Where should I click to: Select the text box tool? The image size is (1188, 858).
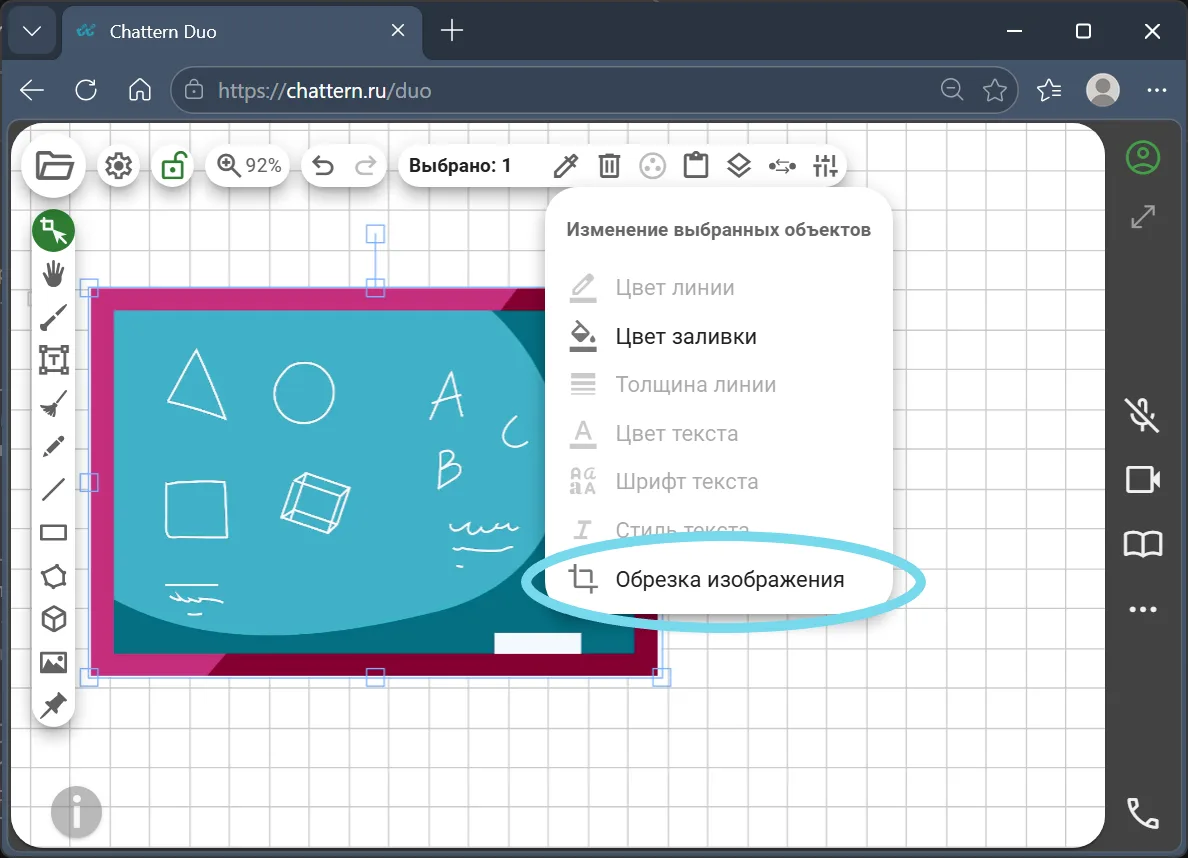click(53, 360)
